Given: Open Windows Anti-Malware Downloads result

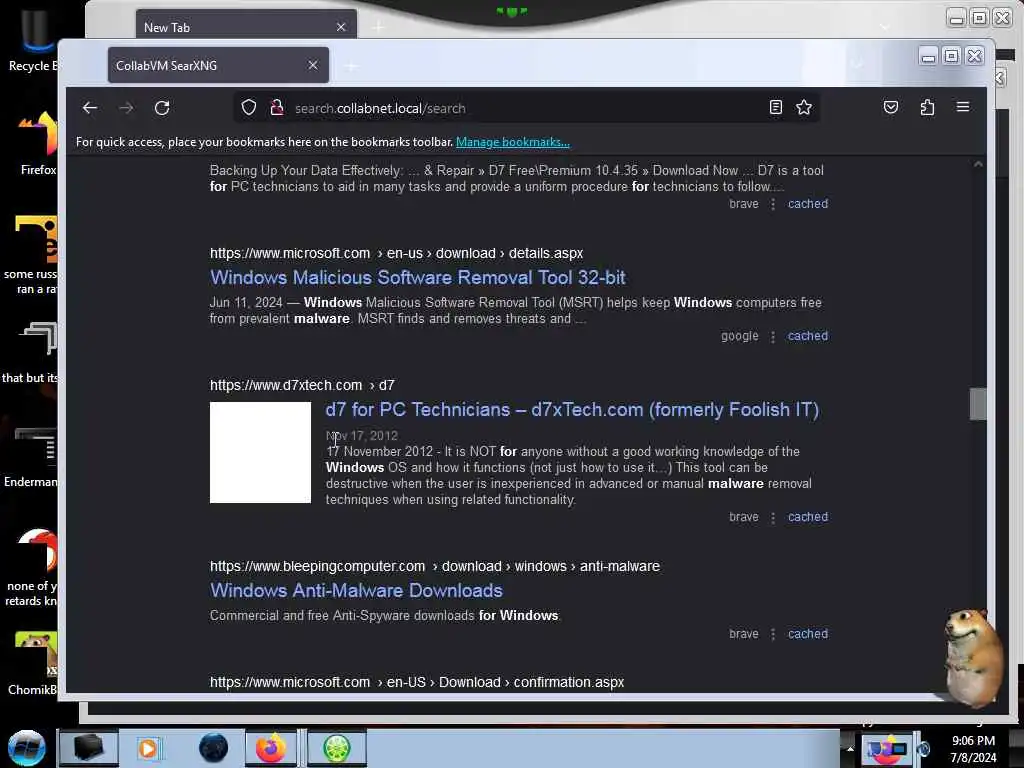Looking at the screenshot, I should pyautogui.click(x=356, y=590).
